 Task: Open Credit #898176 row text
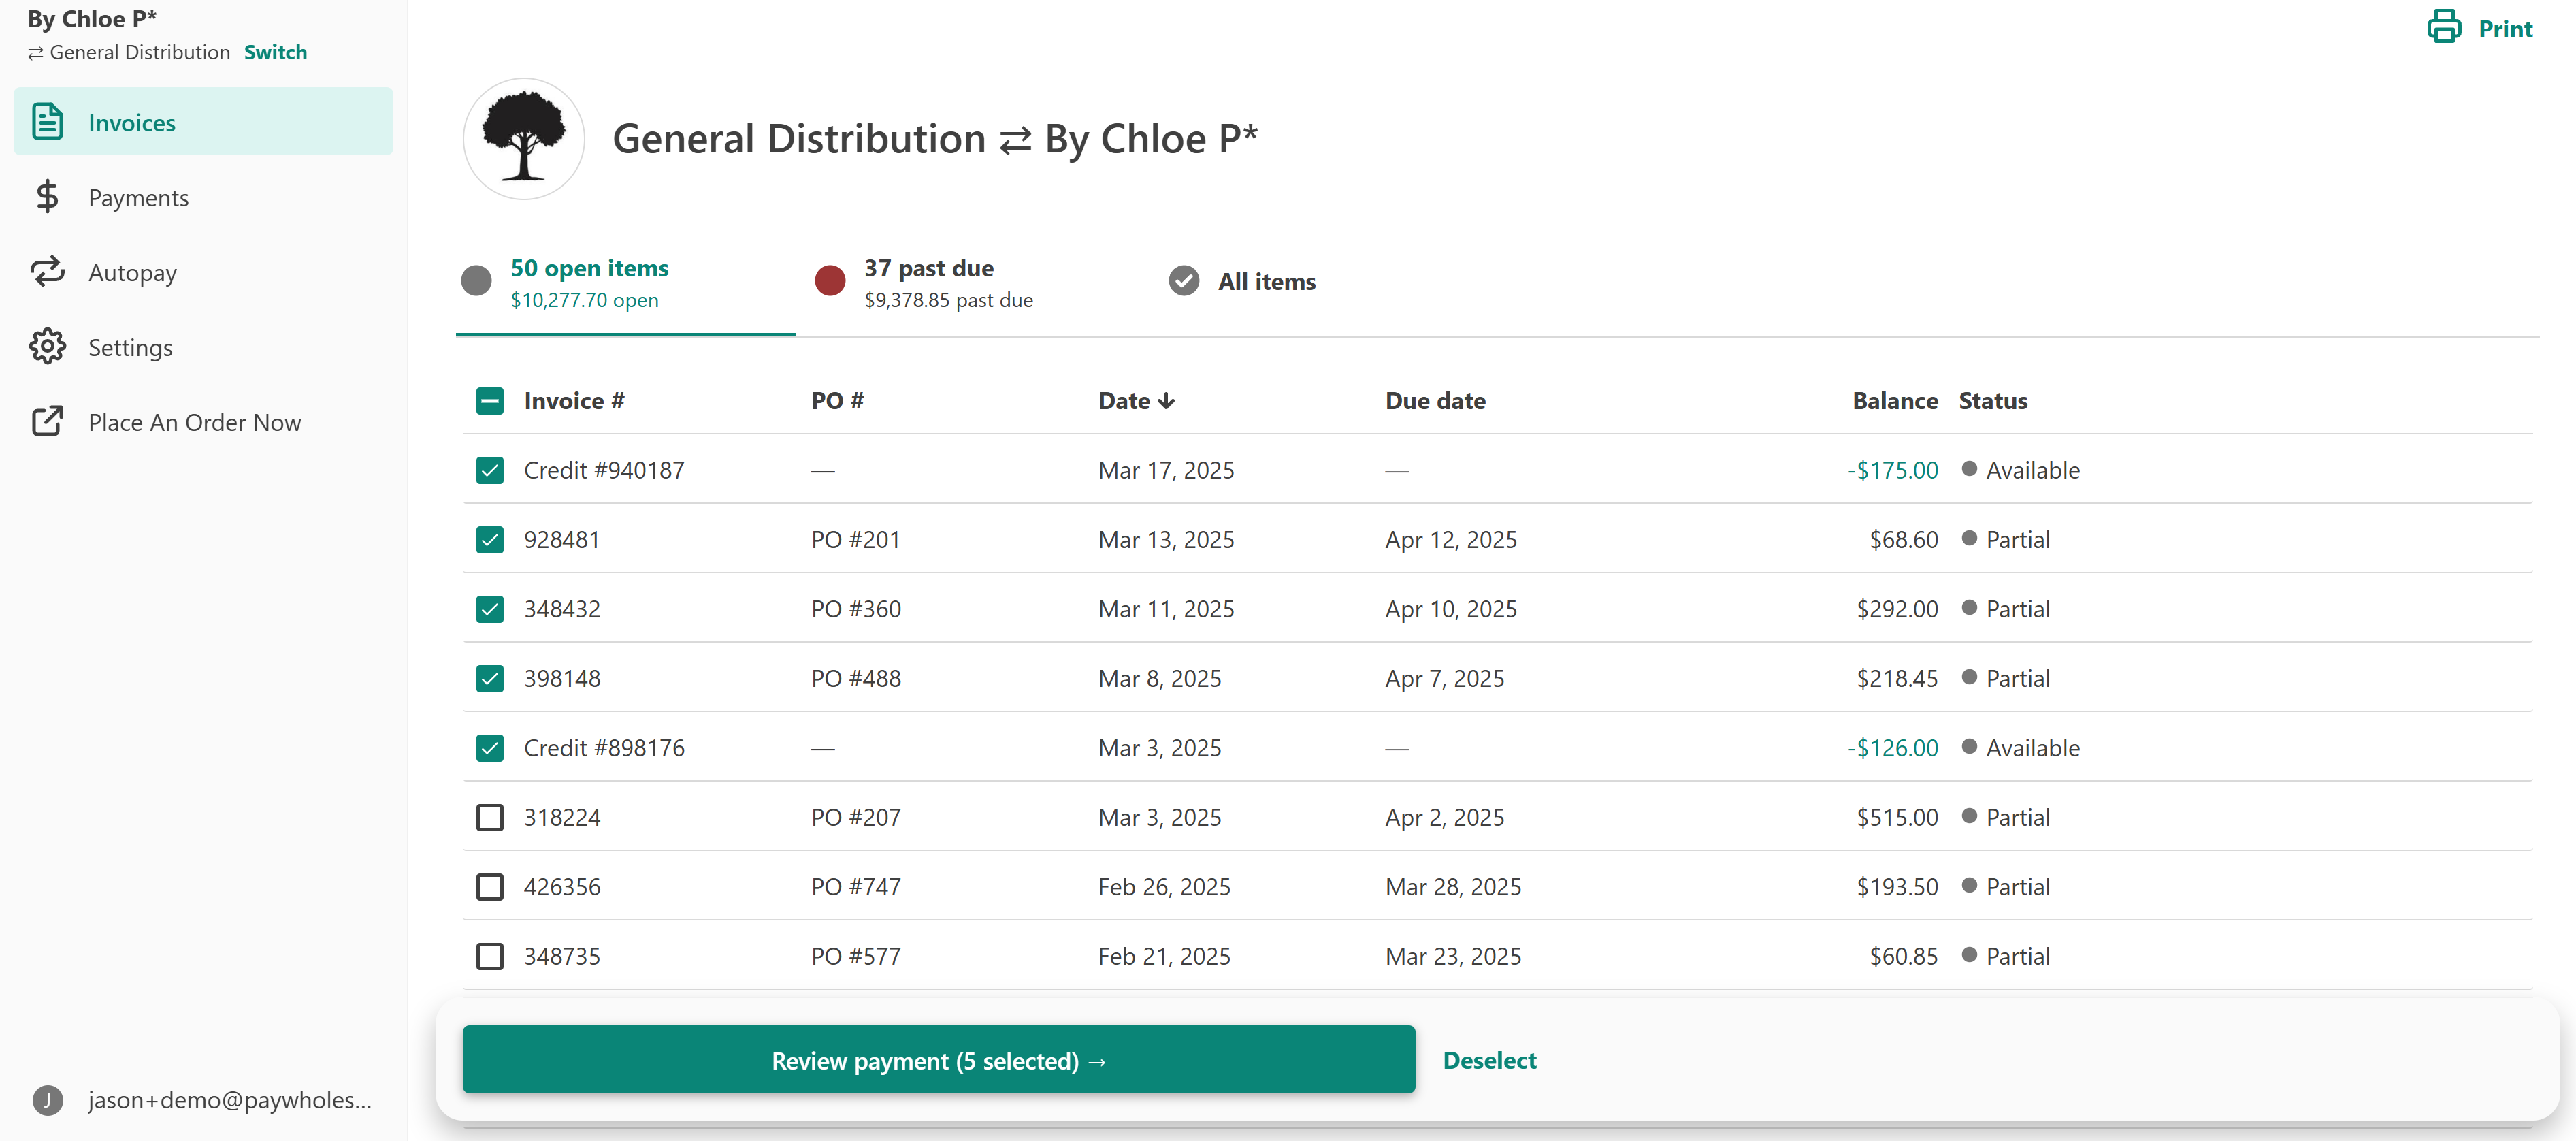click(604, 748)
